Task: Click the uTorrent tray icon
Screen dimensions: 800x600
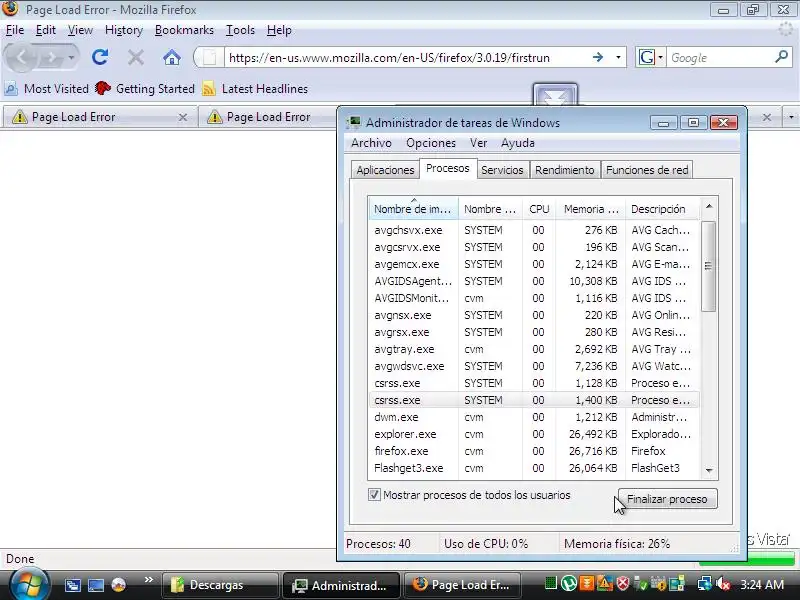Action: click(x=568, y=583)
